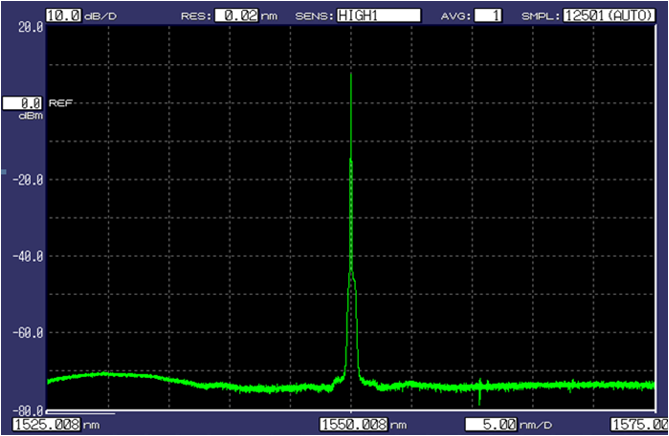Select the 1525.008 nm start wavelength field
Screen dimensions: 669x436
pyautogui.click(x=46, y=425)
